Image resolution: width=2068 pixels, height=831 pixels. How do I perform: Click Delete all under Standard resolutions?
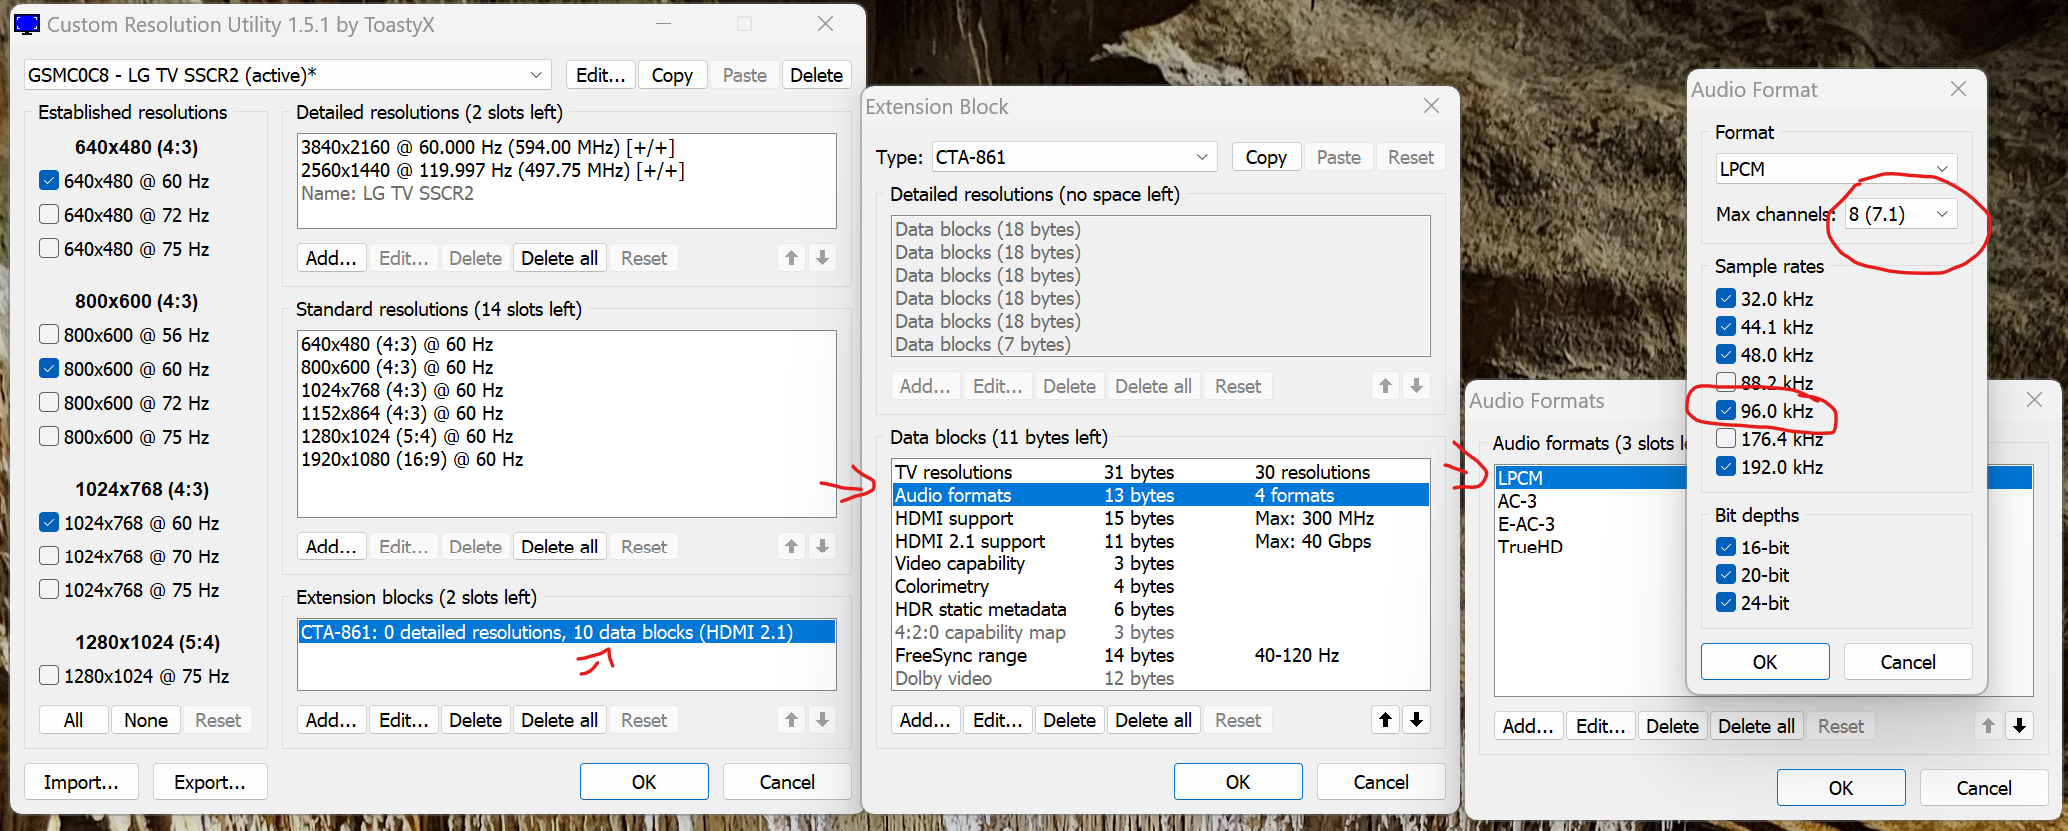[x=559, y=546]
